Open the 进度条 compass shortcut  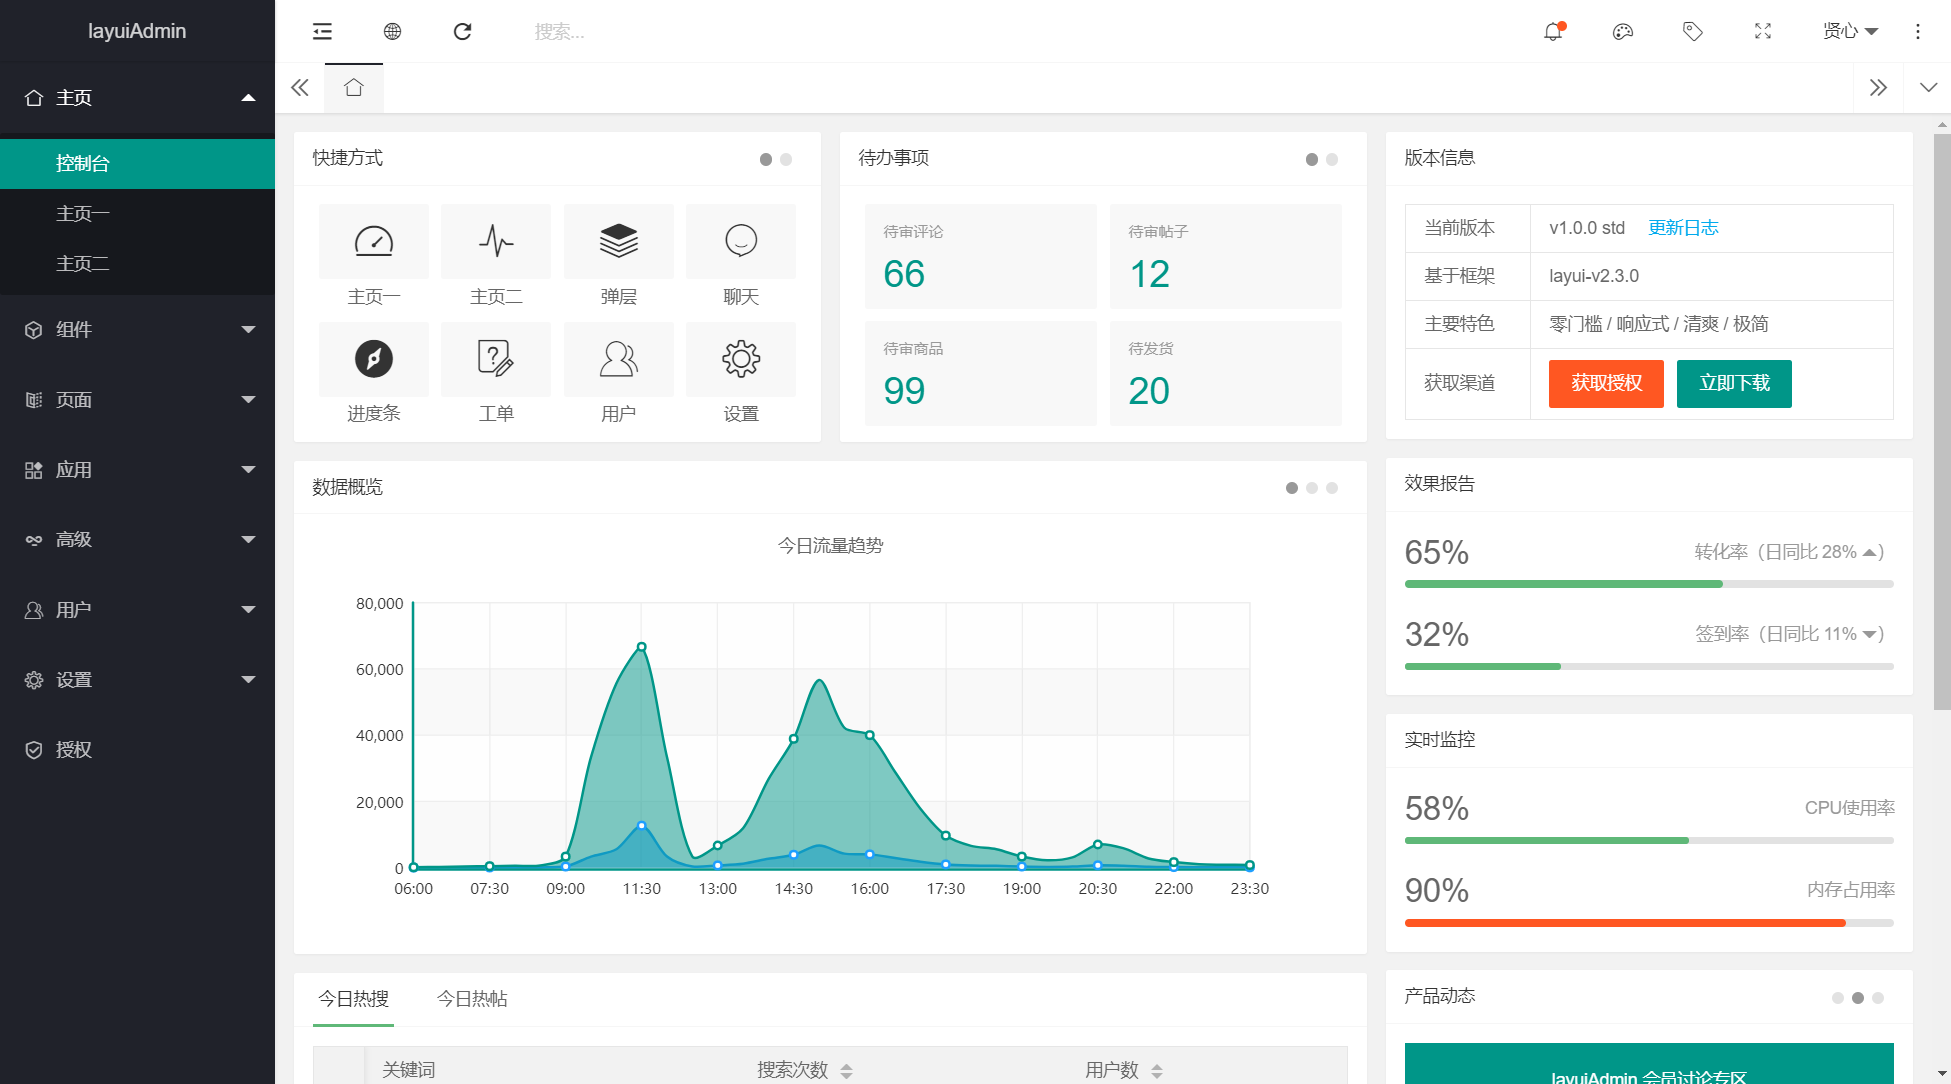pos(373,359)
